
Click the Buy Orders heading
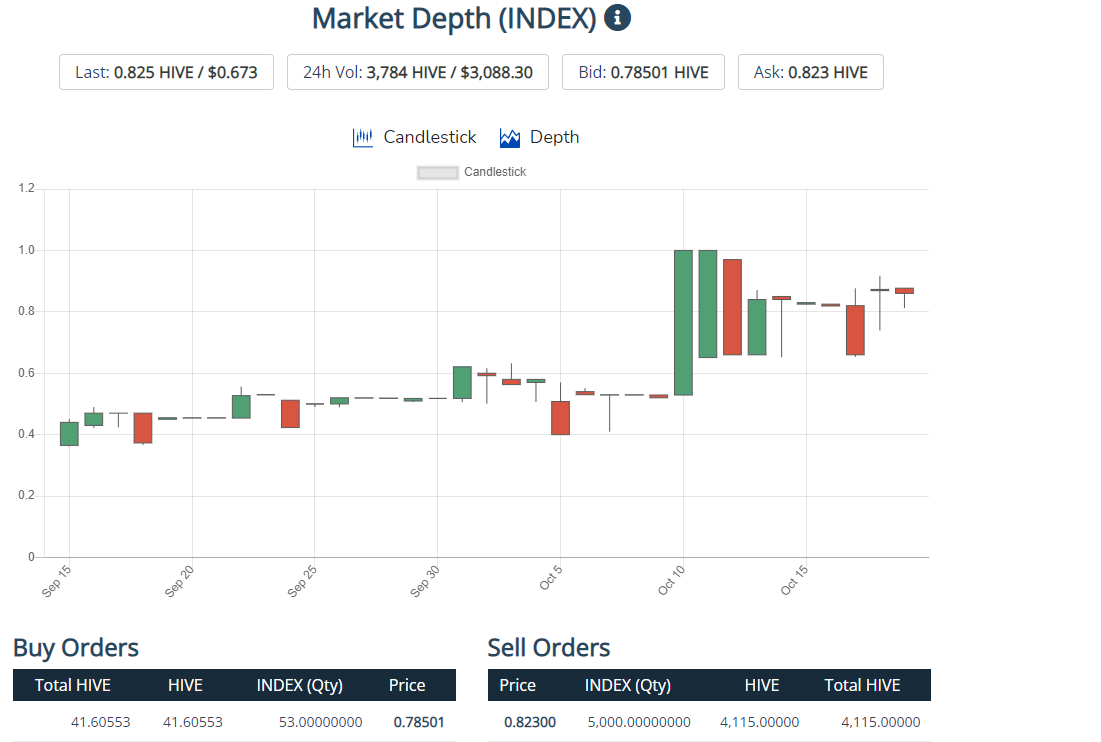pos(76,648)
